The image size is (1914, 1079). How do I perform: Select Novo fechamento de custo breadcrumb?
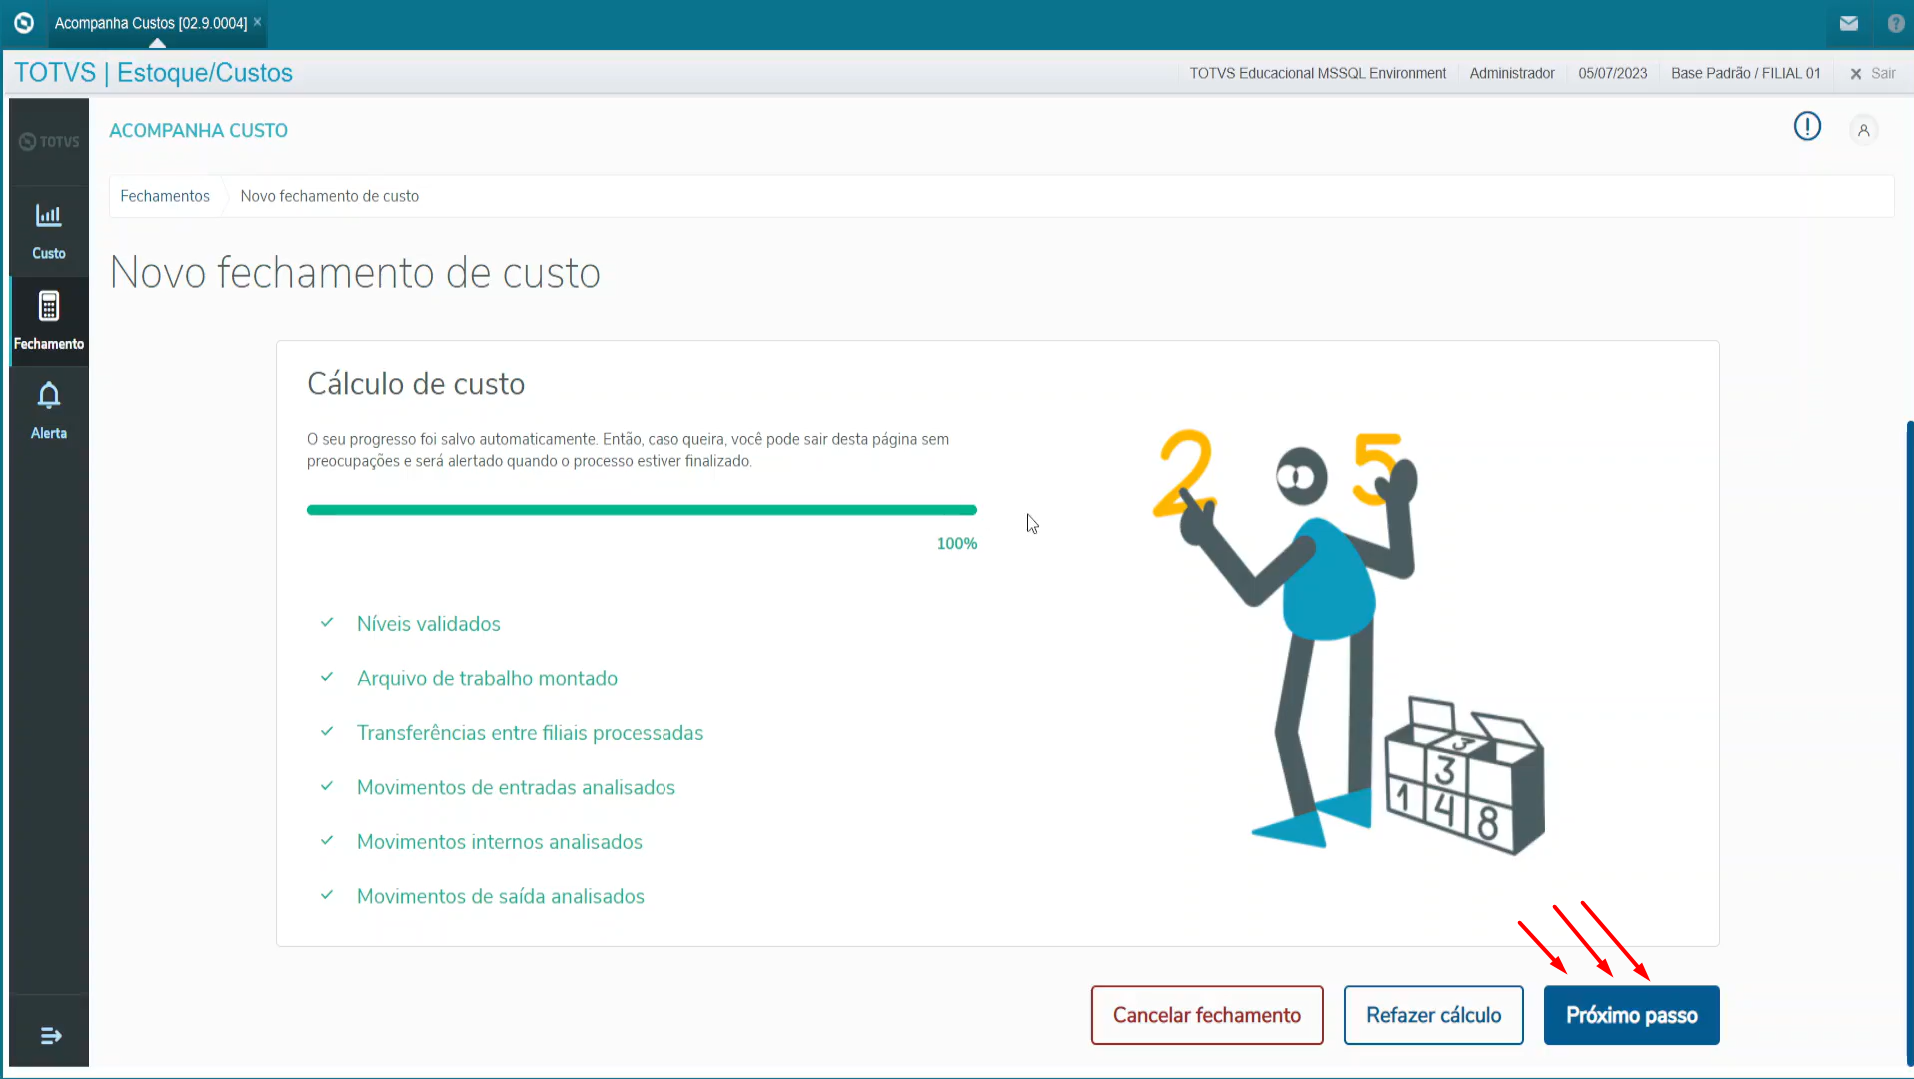329,196
